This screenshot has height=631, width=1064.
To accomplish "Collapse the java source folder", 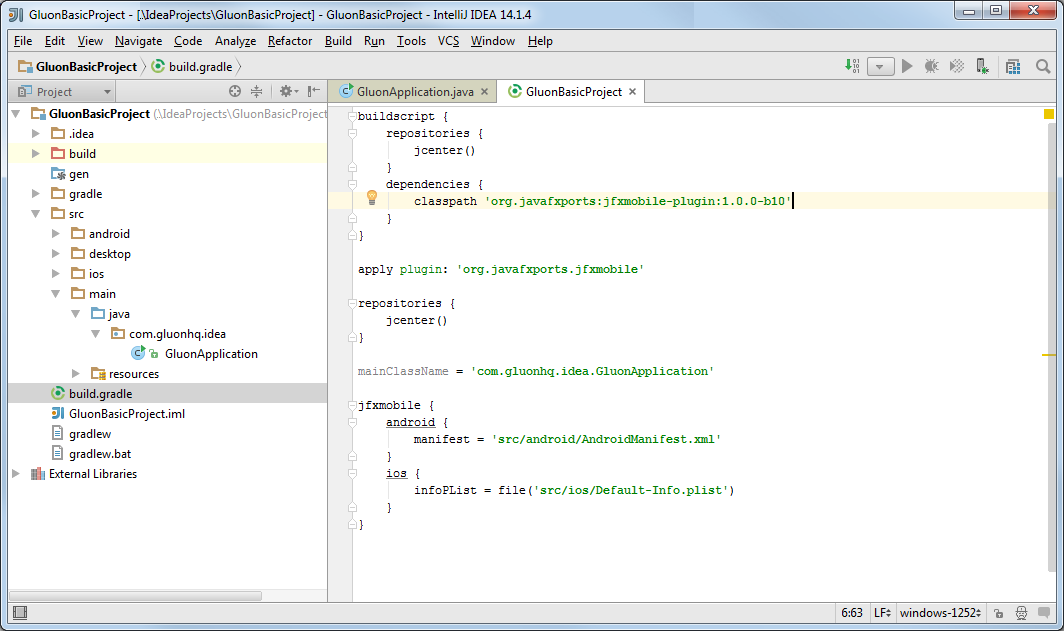I will pos(76,313).
